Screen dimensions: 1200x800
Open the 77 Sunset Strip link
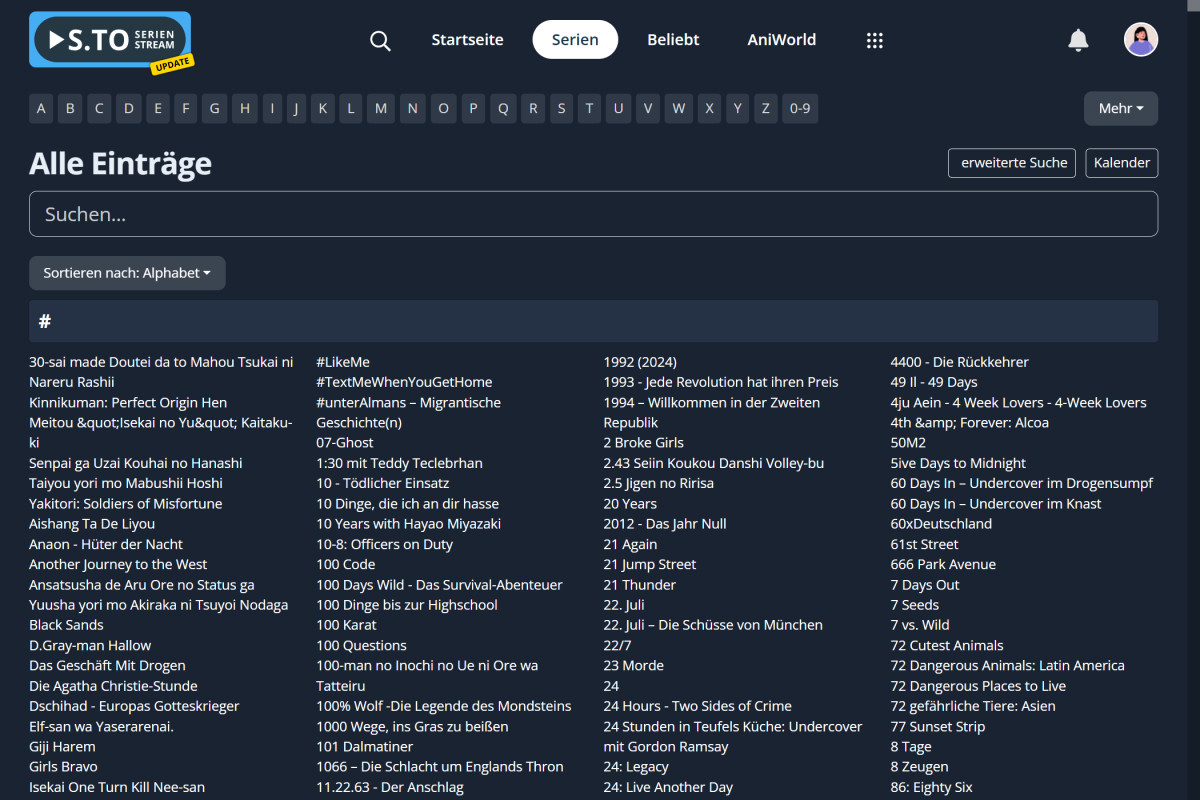pyautogui.click(x=937, y=726)
